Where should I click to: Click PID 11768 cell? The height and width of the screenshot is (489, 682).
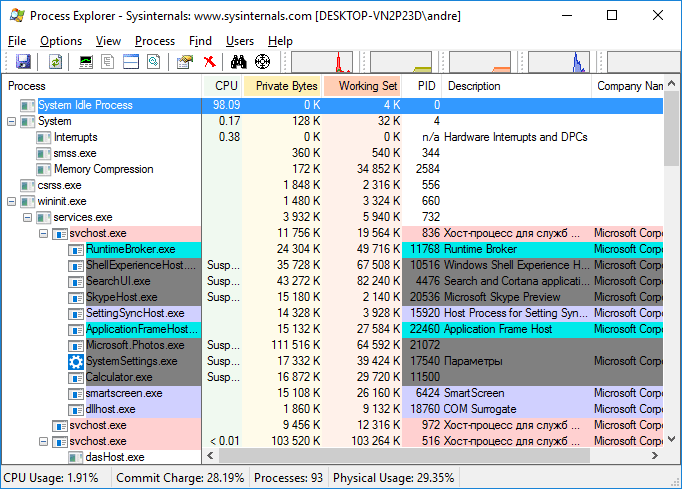coord(425,249)
